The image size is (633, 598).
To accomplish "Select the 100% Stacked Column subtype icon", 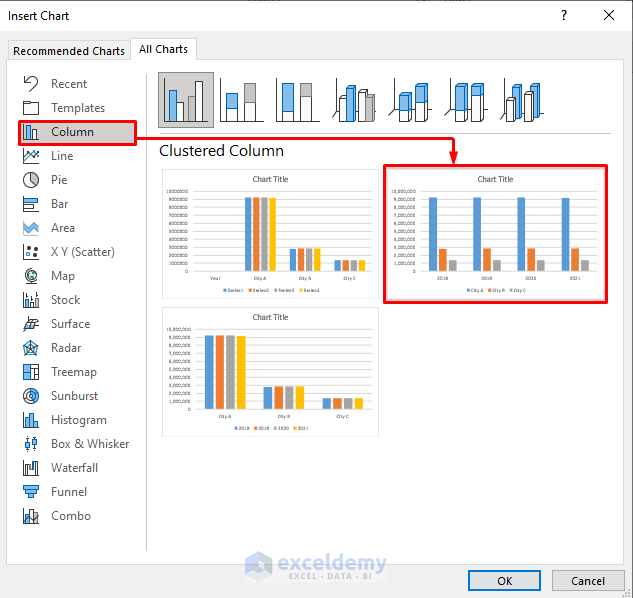I will click(298, 101).
